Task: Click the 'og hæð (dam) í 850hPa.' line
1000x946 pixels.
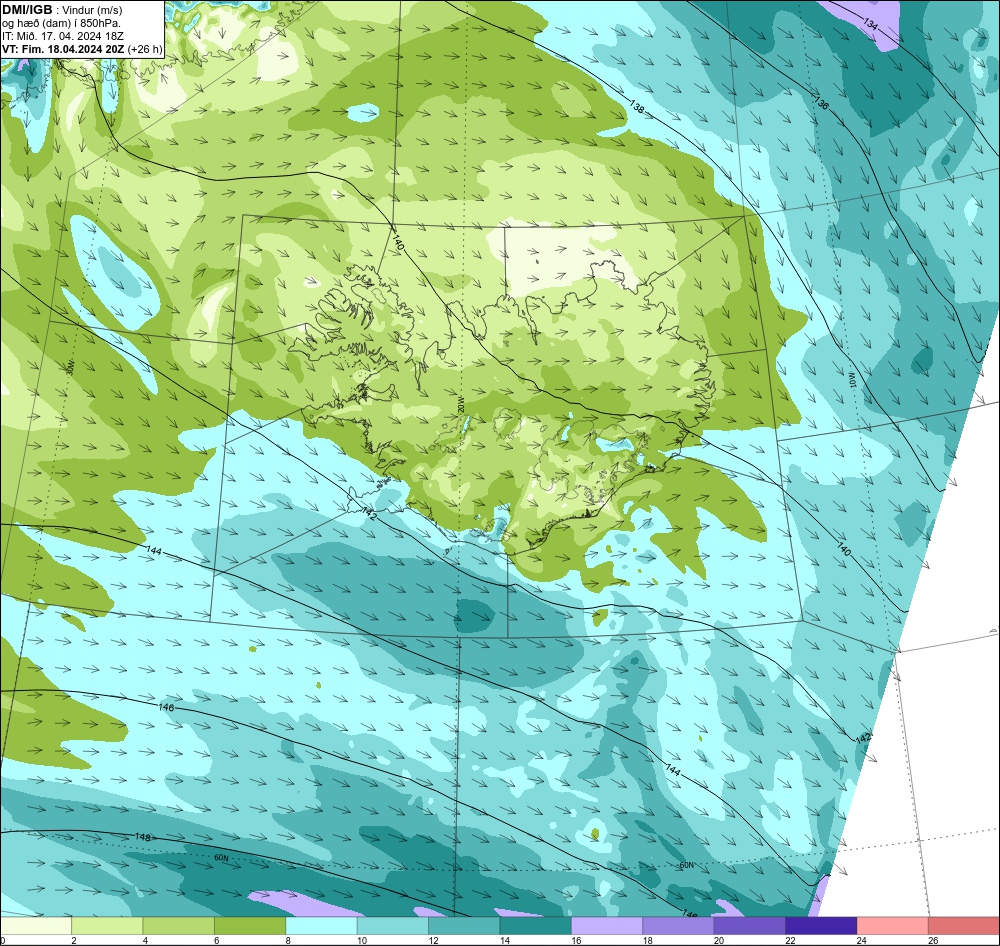Action: tap(61, 23)
